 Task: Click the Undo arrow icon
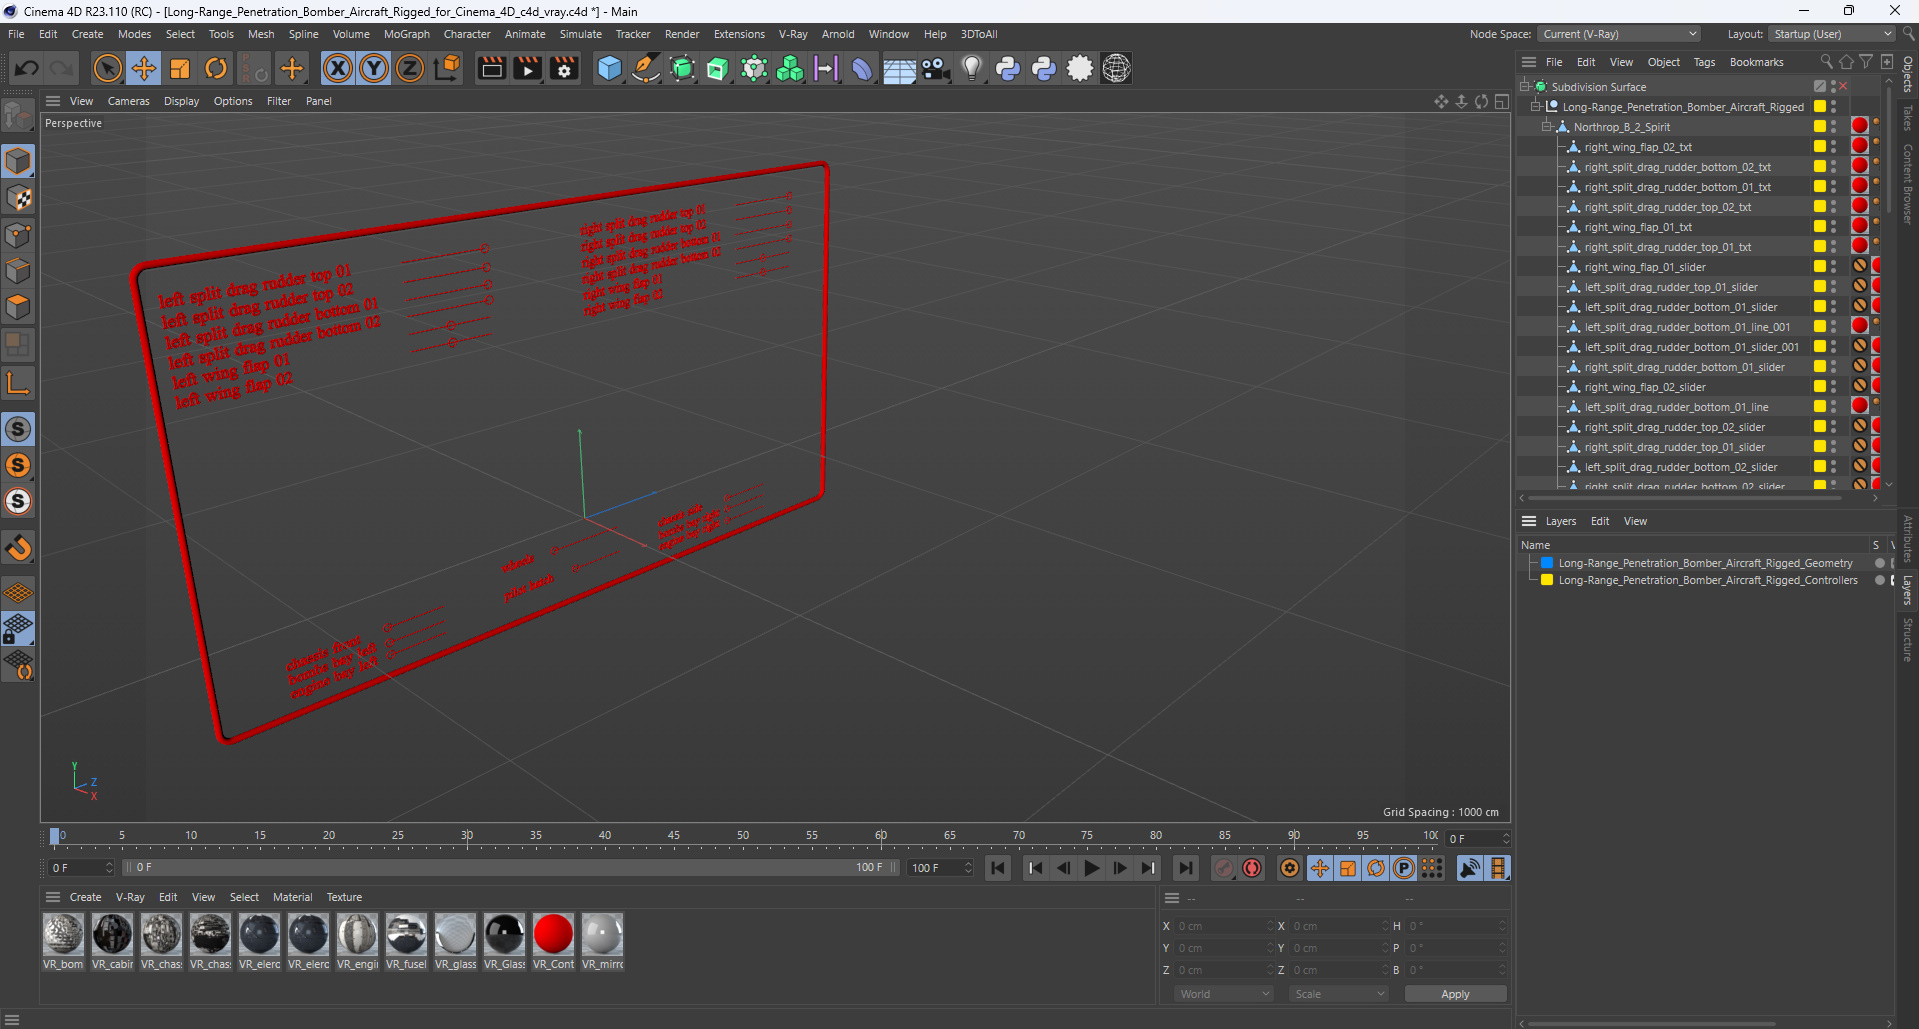(27, 68)
